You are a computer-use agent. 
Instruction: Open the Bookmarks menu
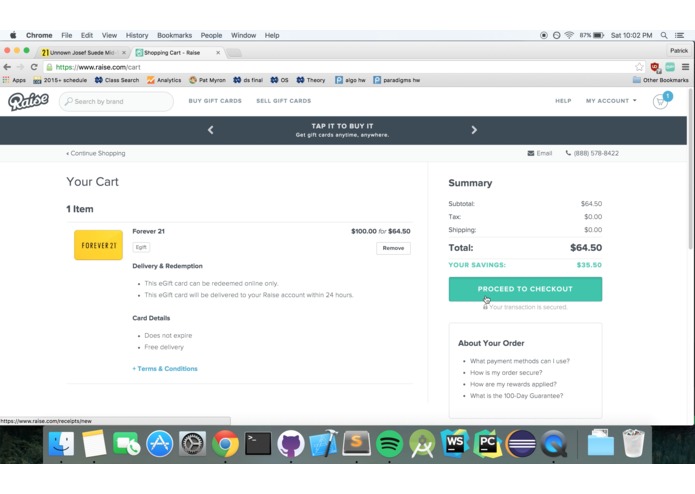tap(175, 35)
